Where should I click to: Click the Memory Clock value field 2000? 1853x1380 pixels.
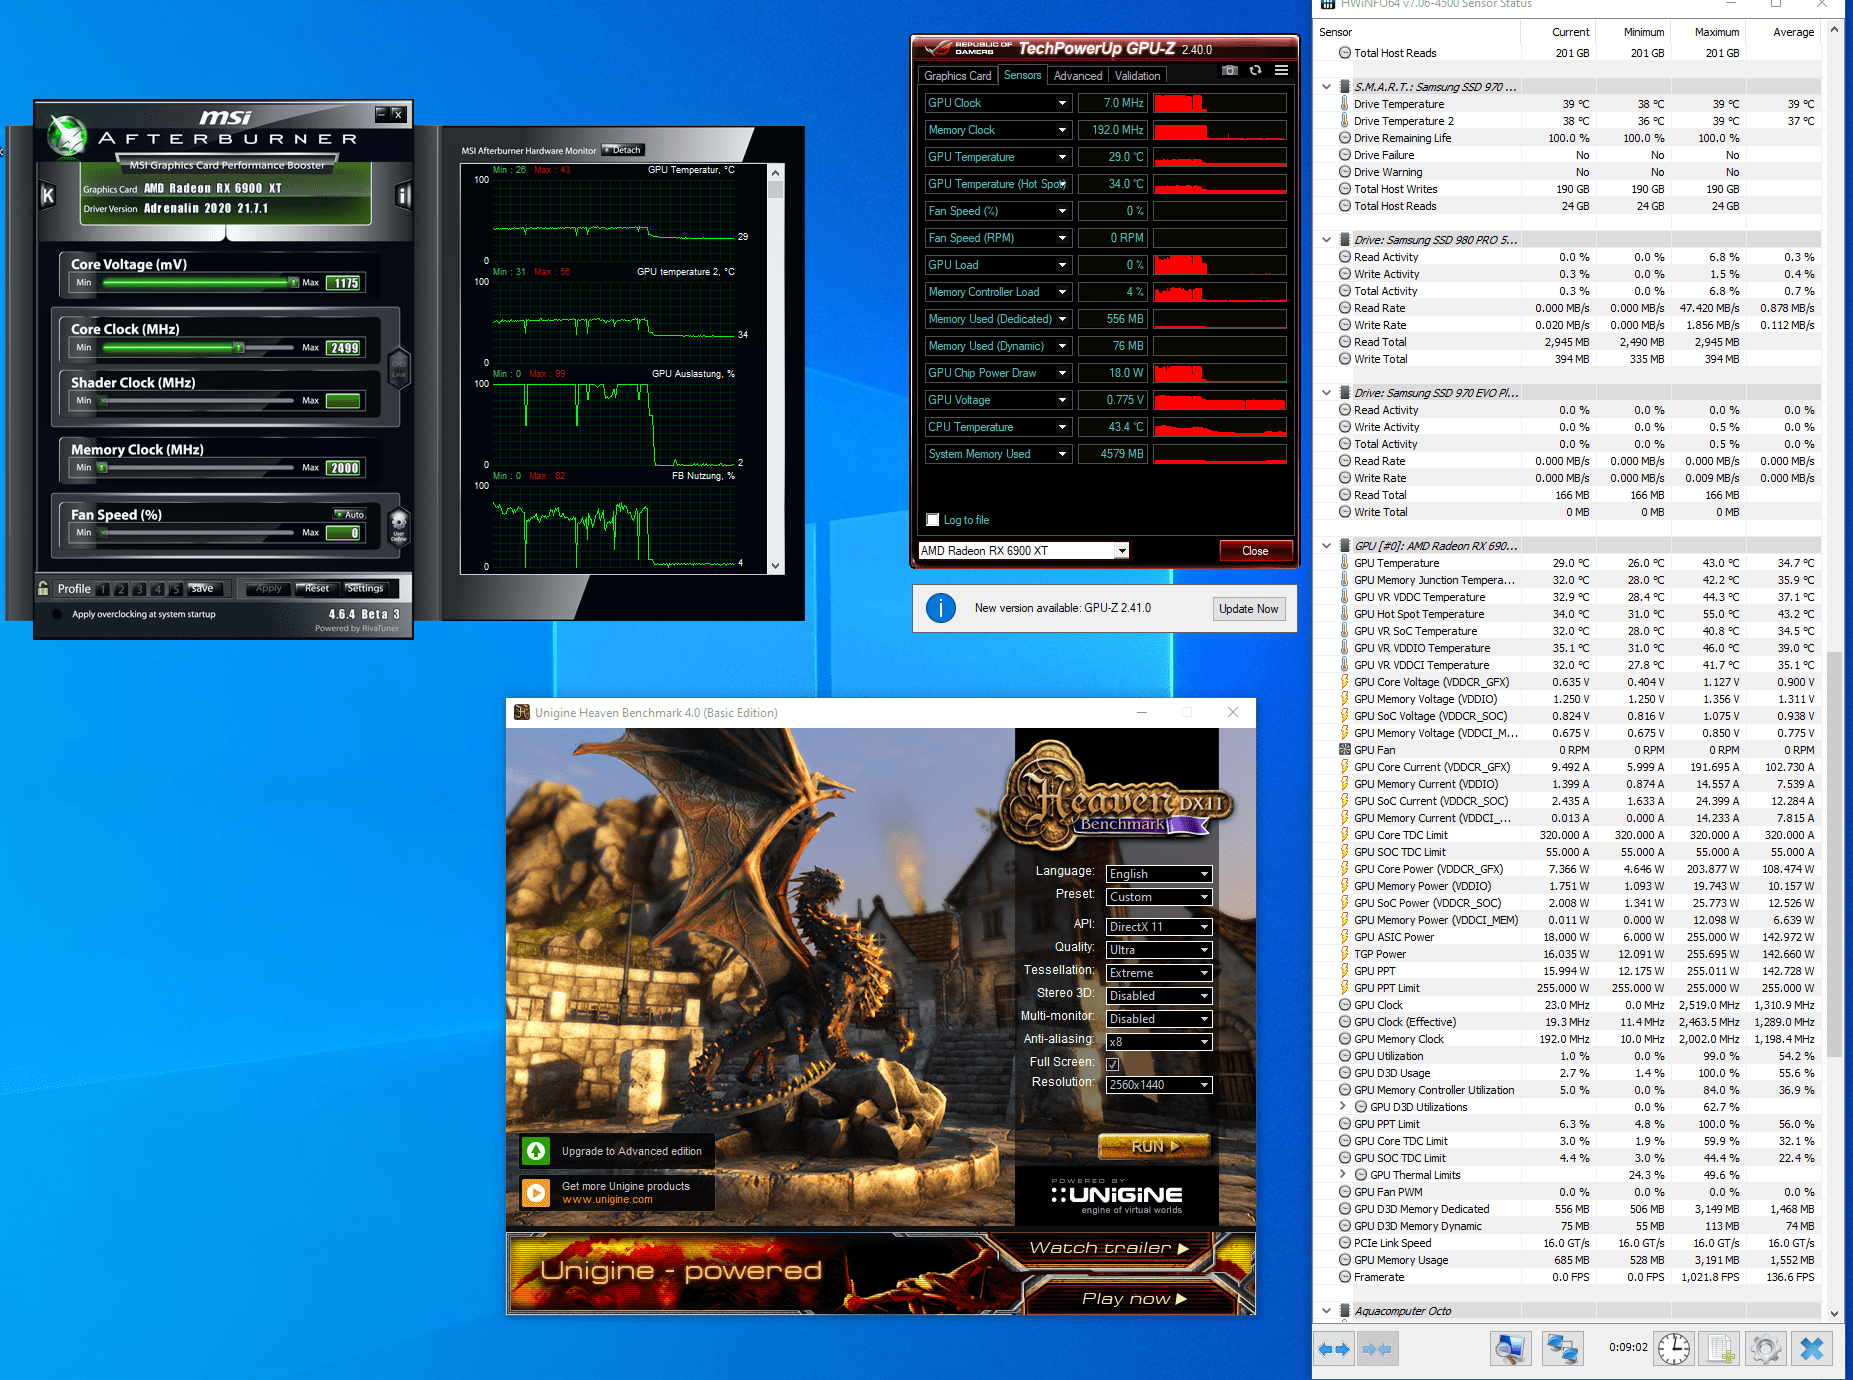pyautogui.click(x=344, y=468)
